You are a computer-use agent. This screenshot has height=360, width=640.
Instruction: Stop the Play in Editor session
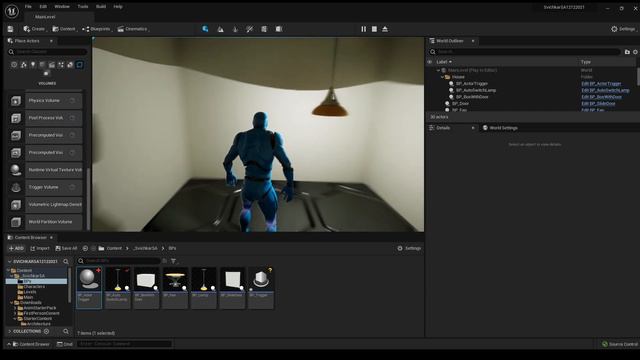pyautogui.click(x=374, y=29)
